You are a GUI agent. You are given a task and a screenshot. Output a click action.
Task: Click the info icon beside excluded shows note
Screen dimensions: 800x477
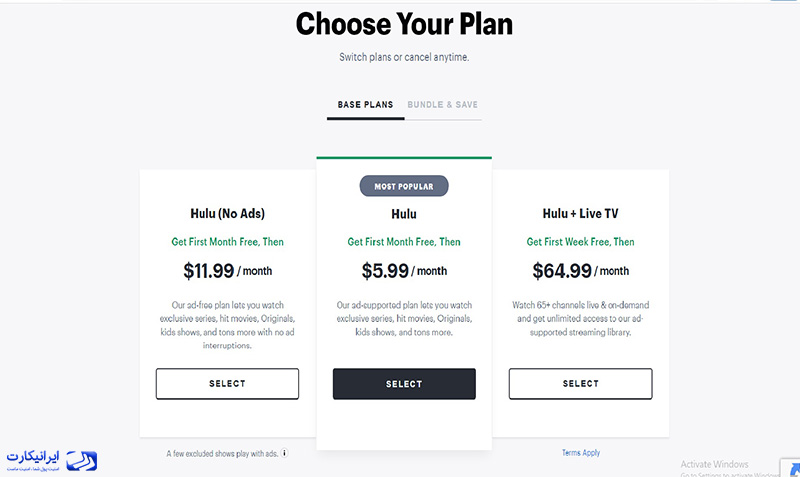pos(285,453)
